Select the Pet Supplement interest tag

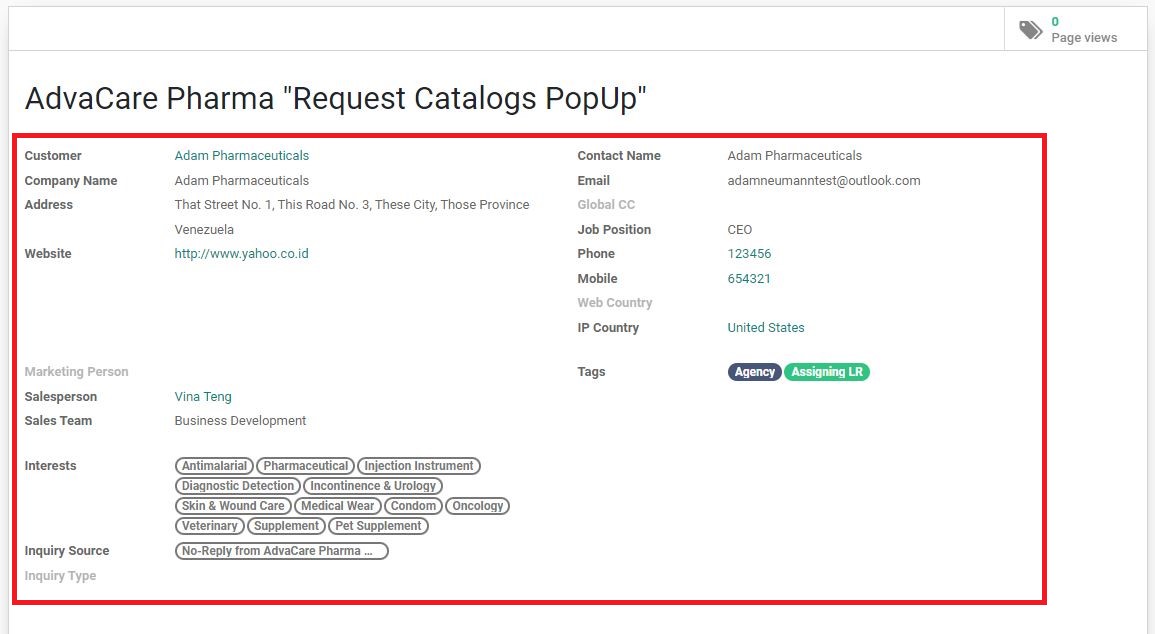click(378, 526)
